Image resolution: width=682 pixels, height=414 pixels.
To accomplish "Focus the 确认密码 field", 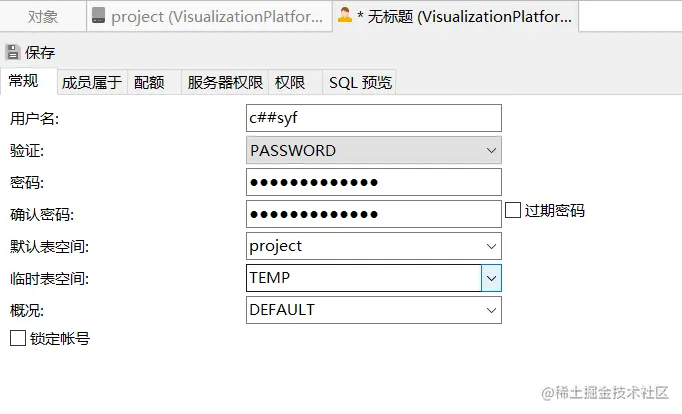I will tap(373, 214).
